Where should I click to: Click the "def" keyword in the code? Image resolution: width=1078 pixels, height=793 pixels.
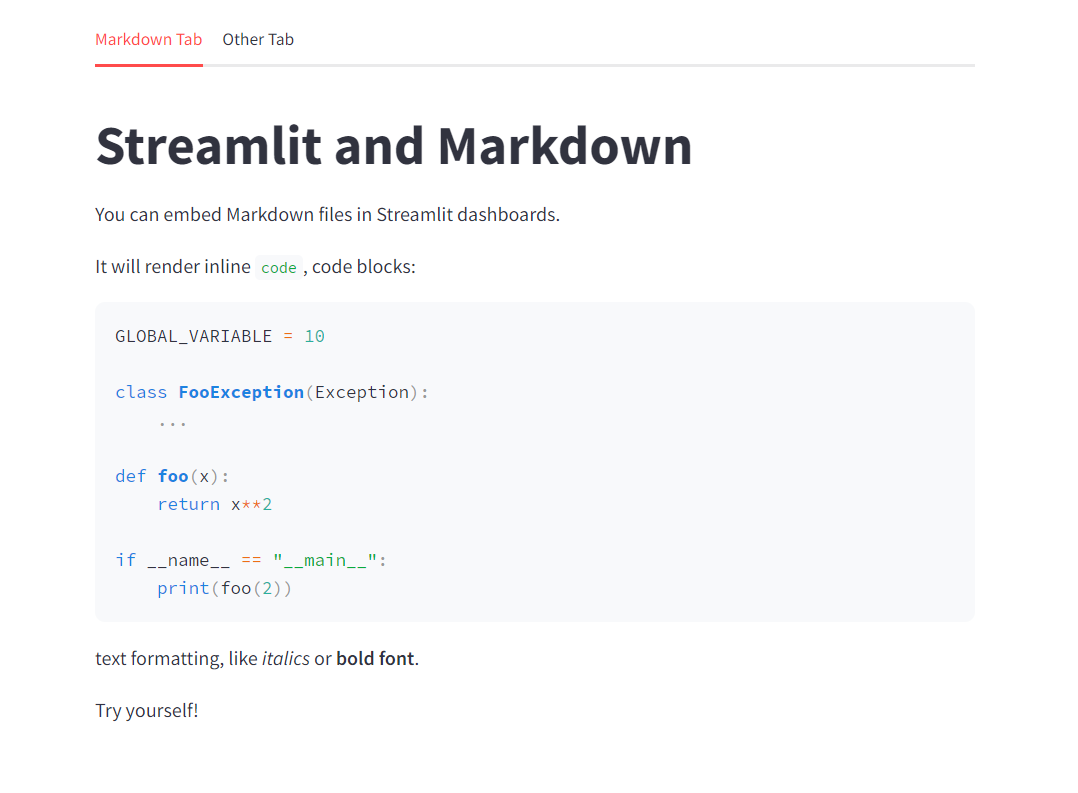pyautogui.click(x=130, y=476)
